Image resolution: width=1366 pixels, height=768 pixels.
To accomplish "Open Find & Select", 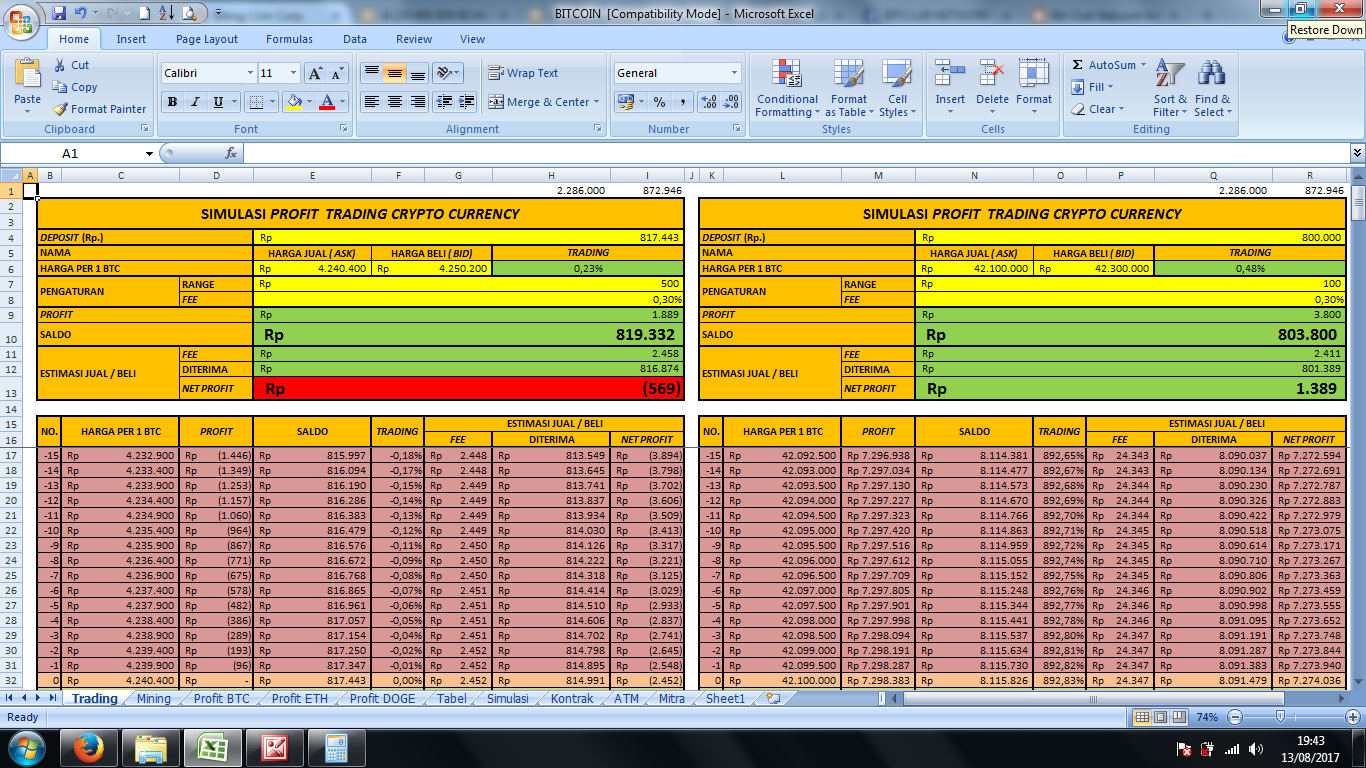I will tap(1212, 88).
